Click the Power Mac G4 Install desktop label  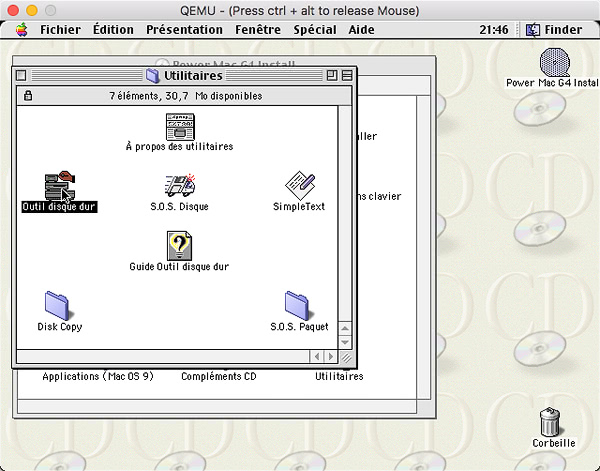tap(553, 83)
